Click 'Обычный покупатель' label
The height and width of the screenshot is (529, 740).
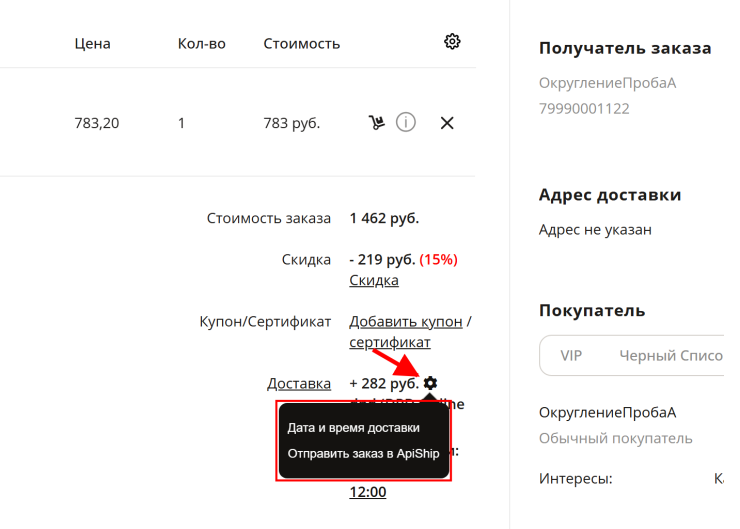(615, 438)
